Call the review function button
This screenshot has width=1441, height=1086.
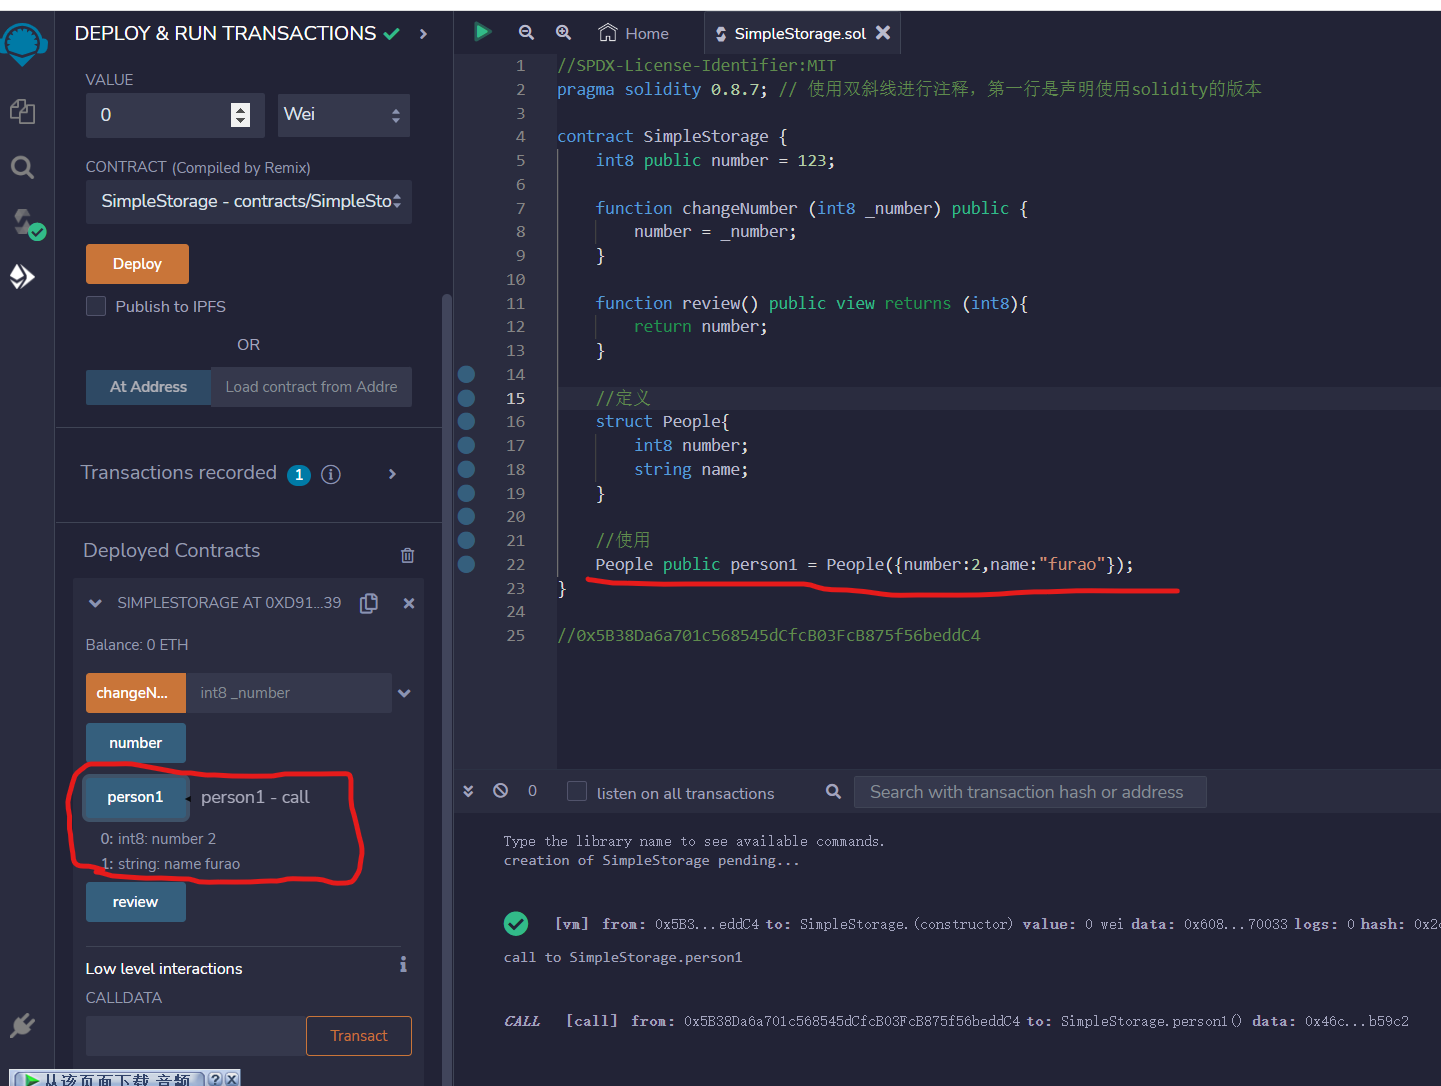click(136, 902)
